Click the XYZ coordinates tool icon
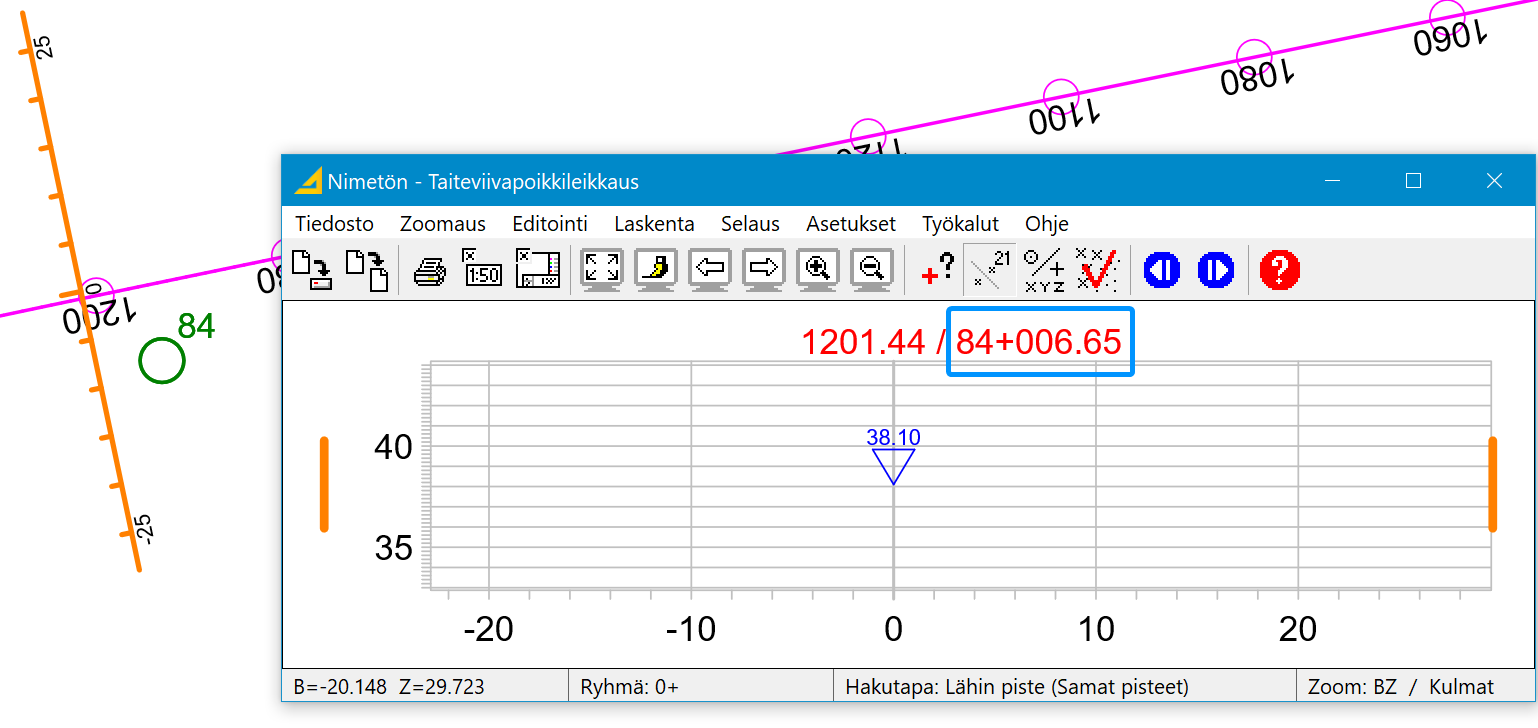Image resolution: width=1538 pixels, height=728 pixels. (x=1044, y=270)
